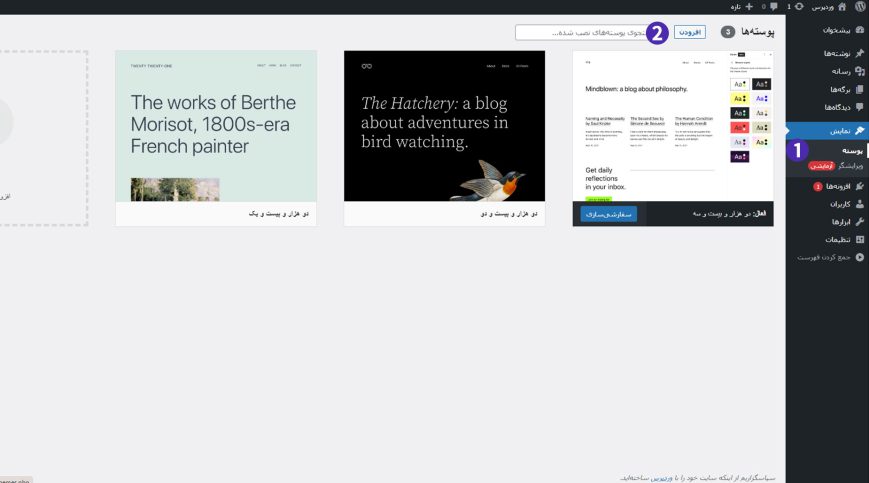Click the installed themes search field
Image resolution: width=869 pixels, height=483 pixels.
[x=580, y=32]
